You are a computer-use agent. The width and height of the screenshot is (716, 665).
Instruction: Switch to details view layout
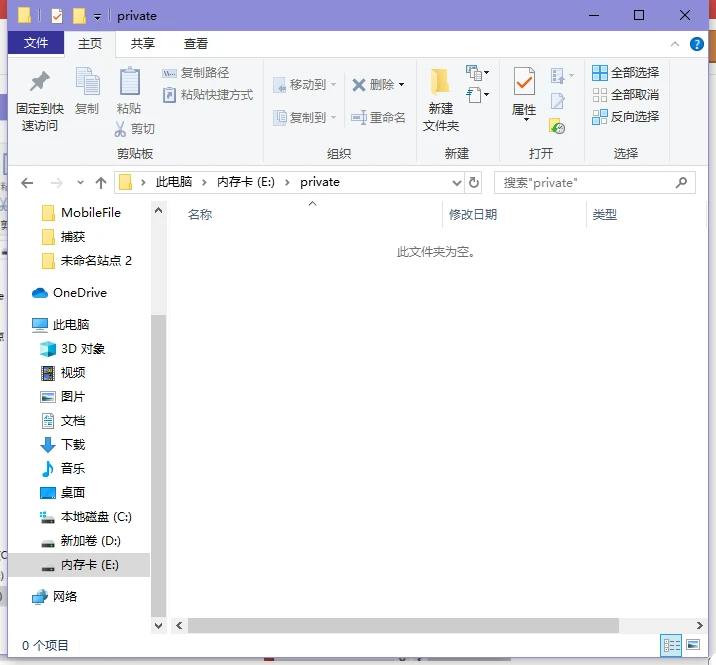(671, 646)
